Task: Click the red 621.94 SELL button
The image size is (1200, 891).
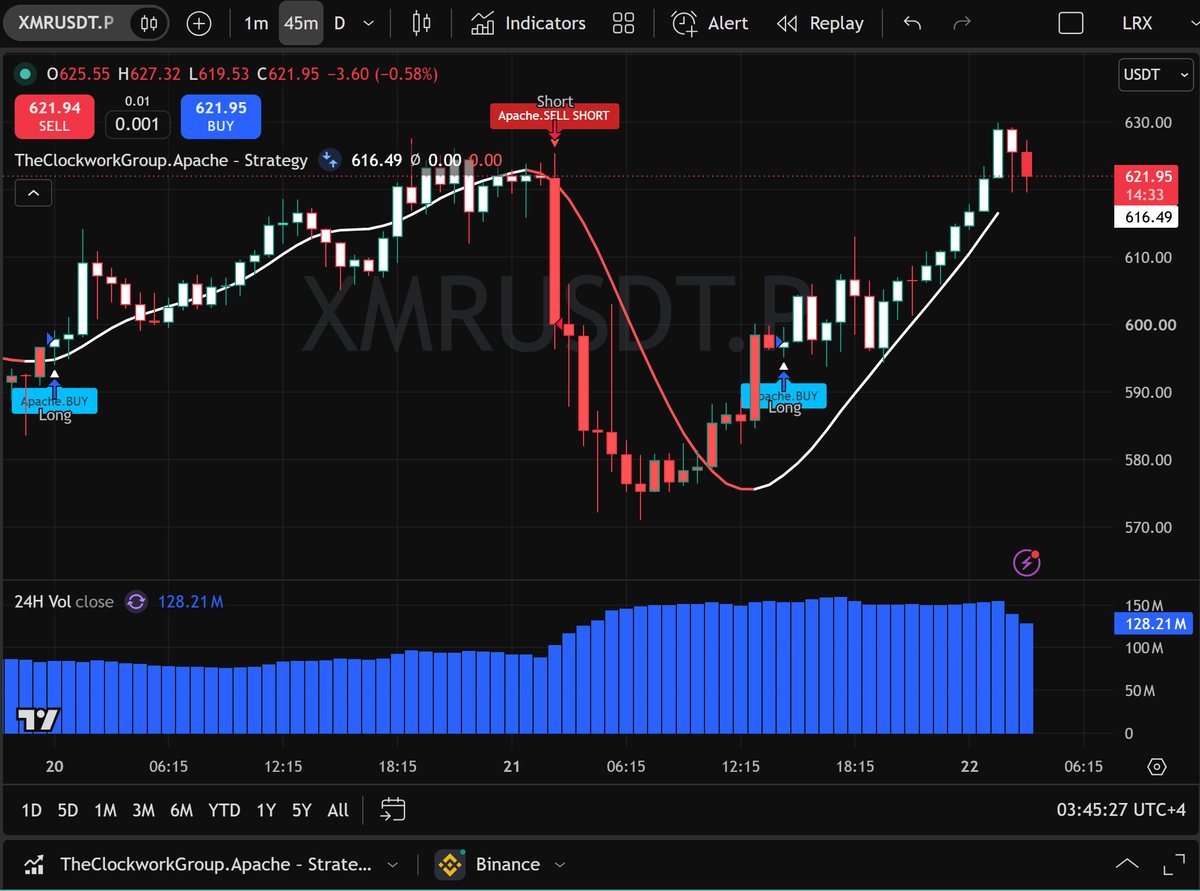Action: [54, 116]
